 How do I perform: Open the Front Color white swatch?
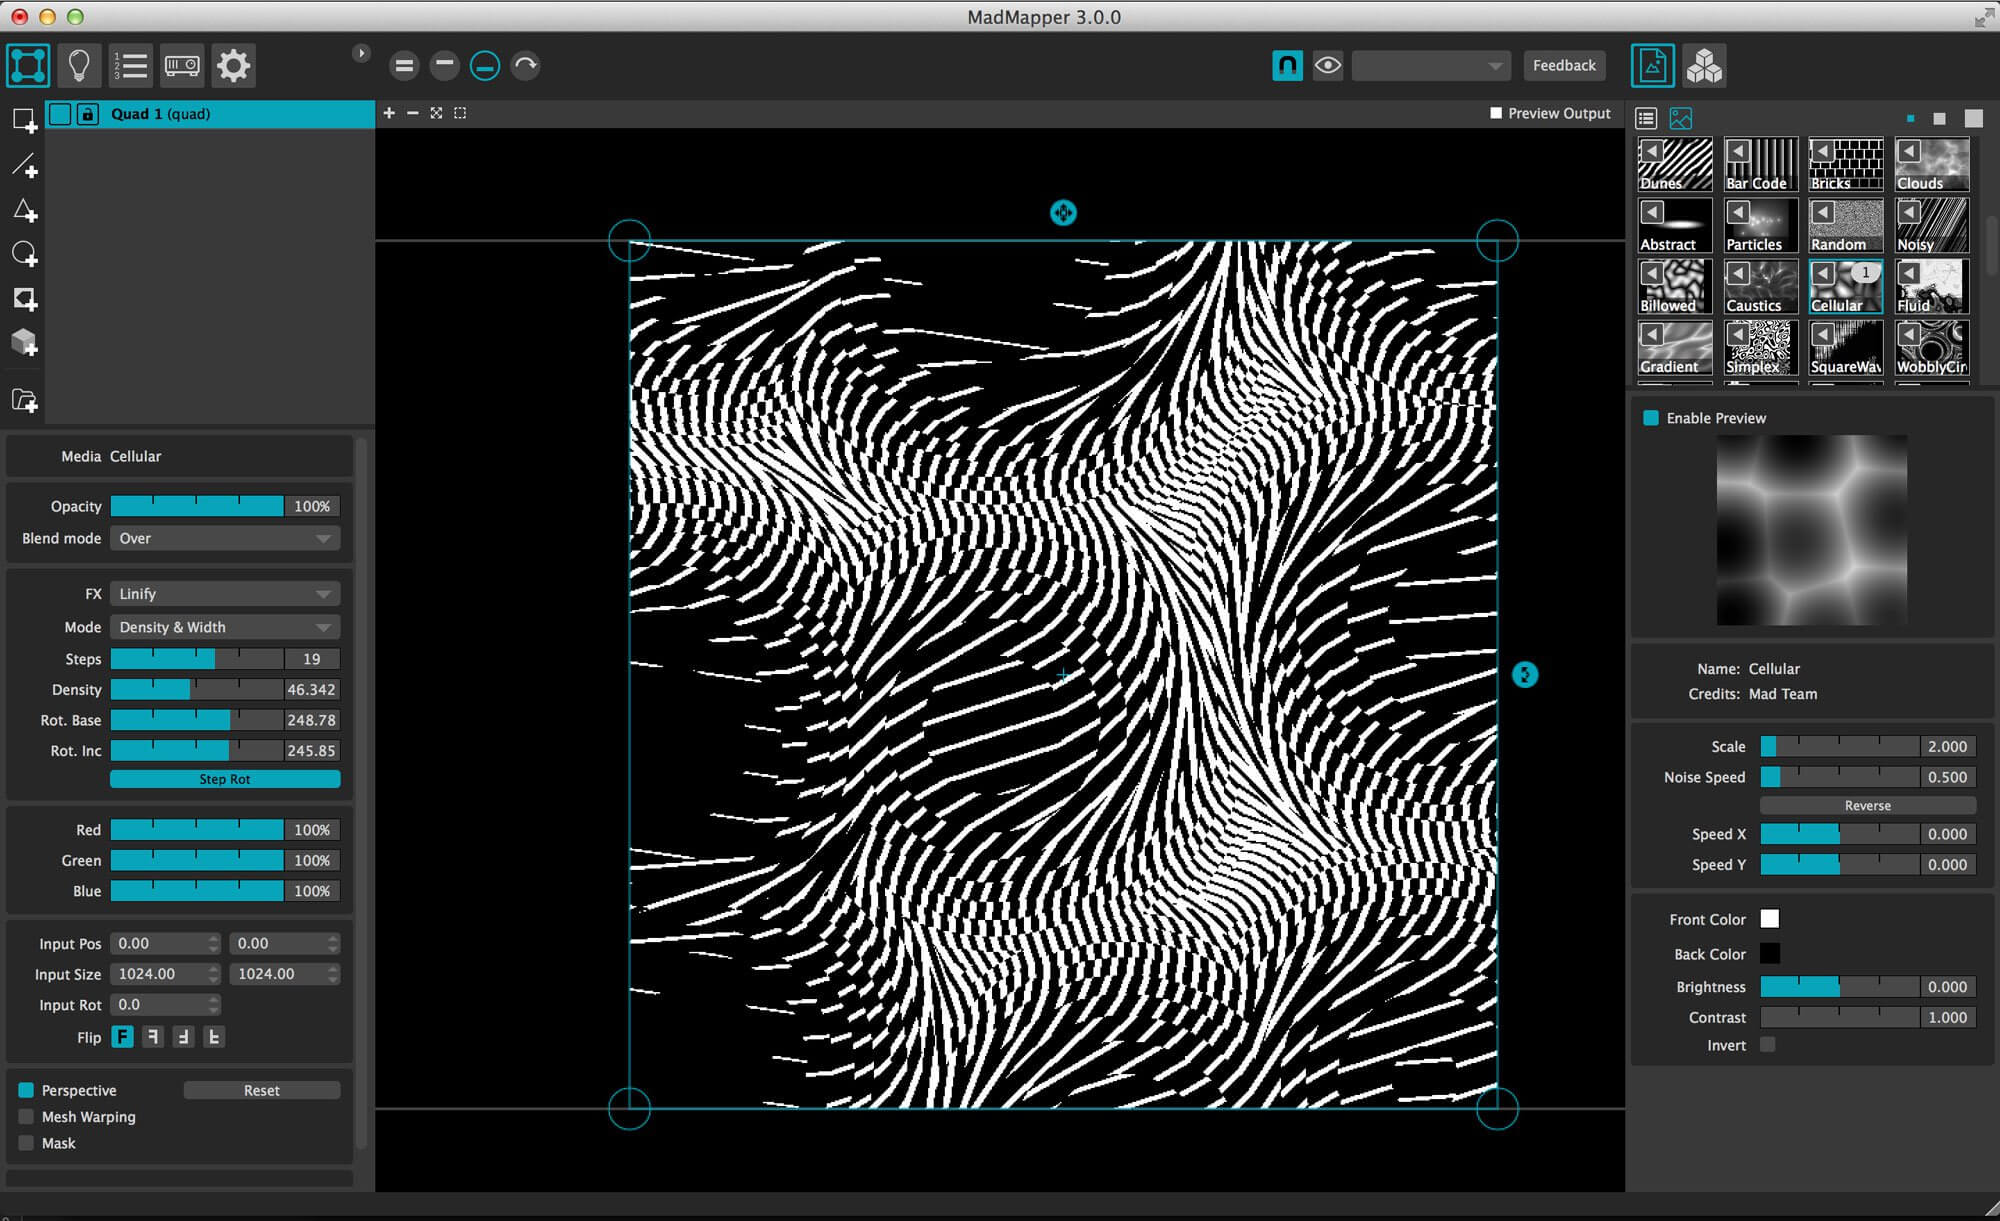coord(1769,919)
